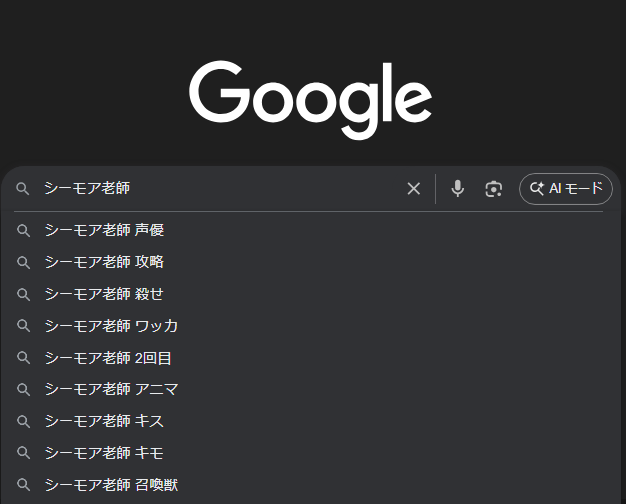Open AI モード search button
This screenshot has height=504, width=626.
[565, 189]
